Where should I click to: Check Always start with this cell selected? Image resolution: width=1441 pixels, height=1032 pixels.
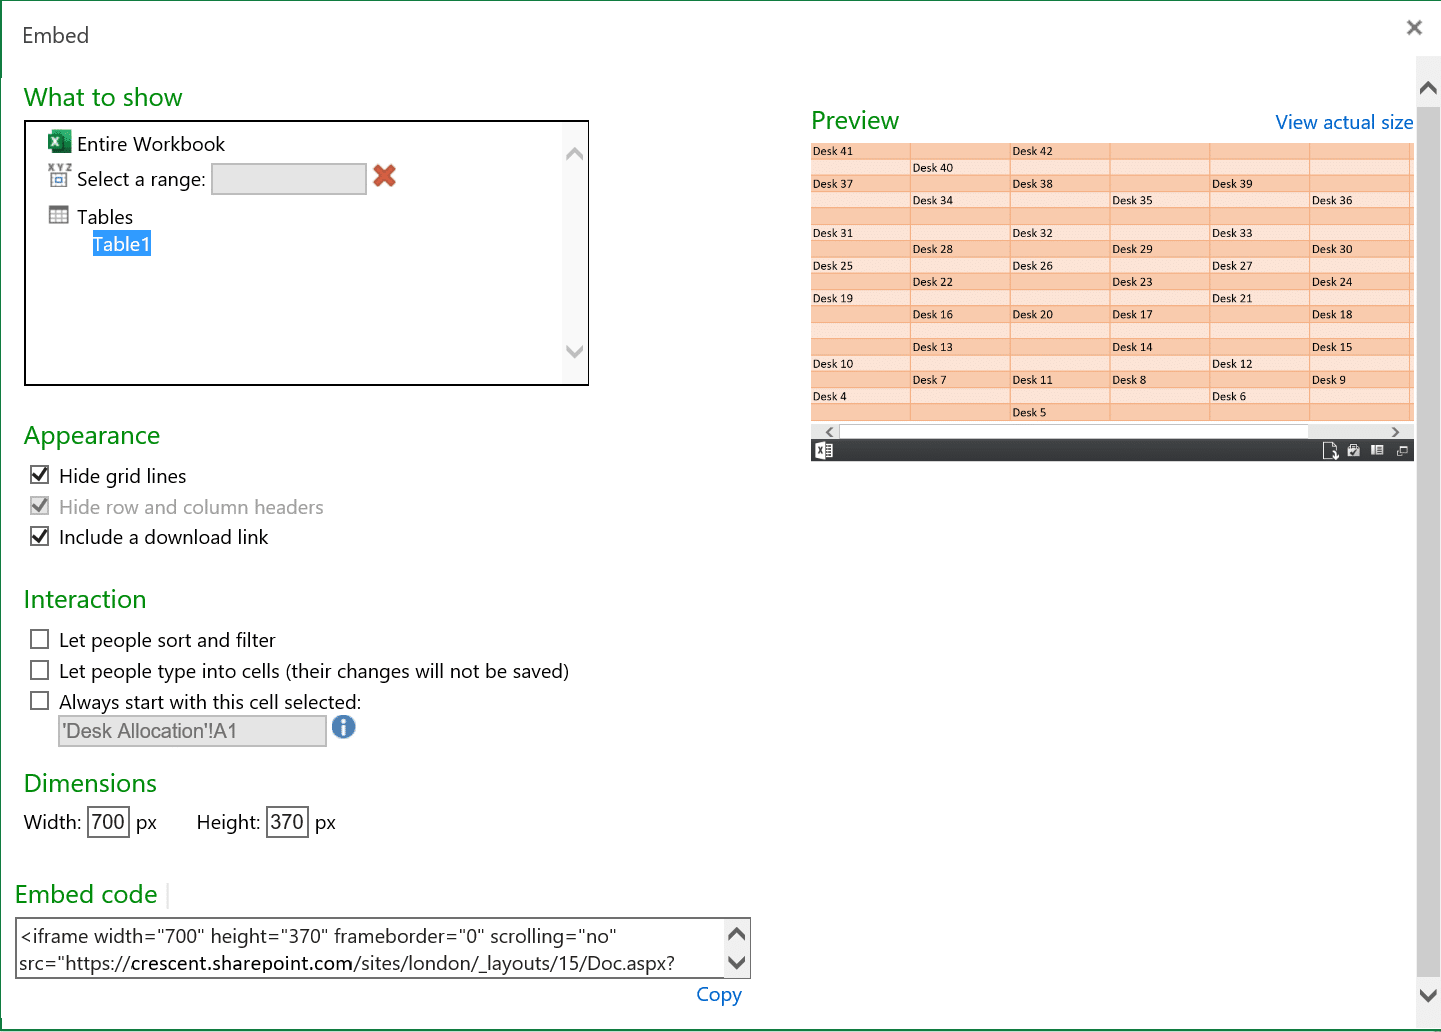39,700
